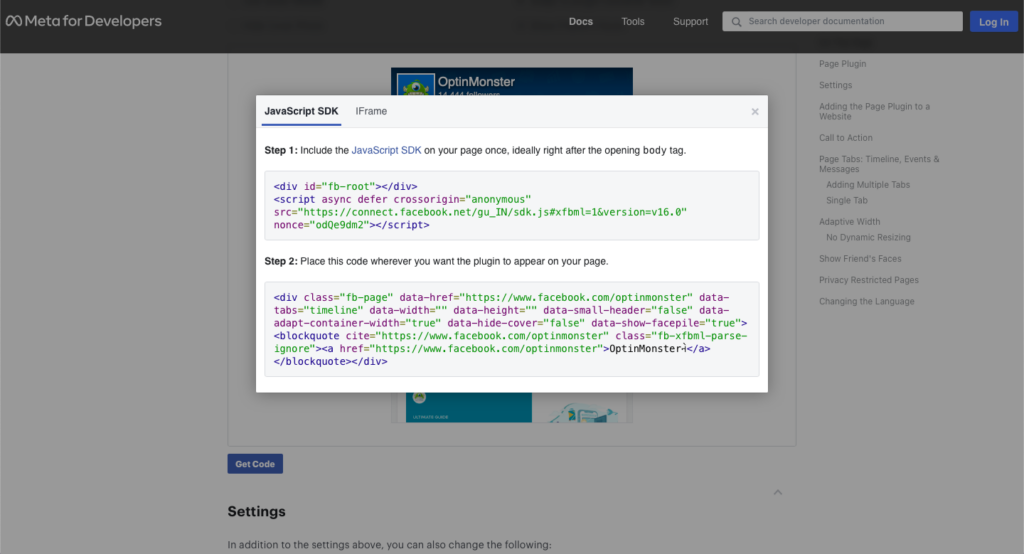Open Single Tab sidebar link
This screenshot has height=554, width=1024.
tap(846, 201)
